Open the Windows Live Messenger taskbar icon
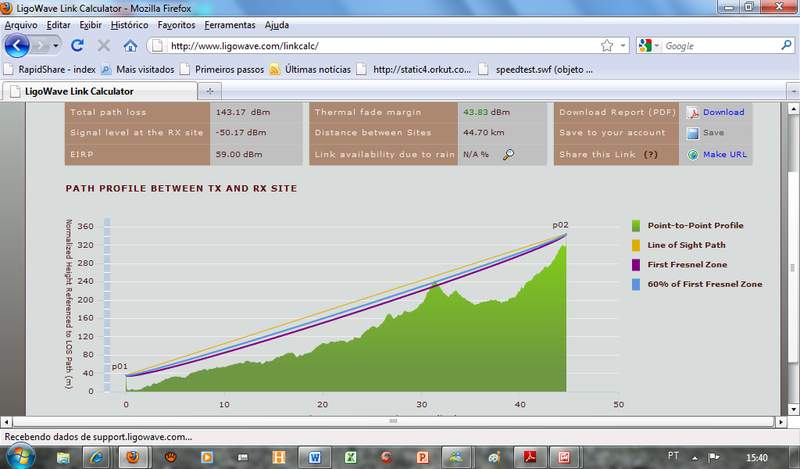This screenshot has width=800, height=469. [x=456, y=457]
